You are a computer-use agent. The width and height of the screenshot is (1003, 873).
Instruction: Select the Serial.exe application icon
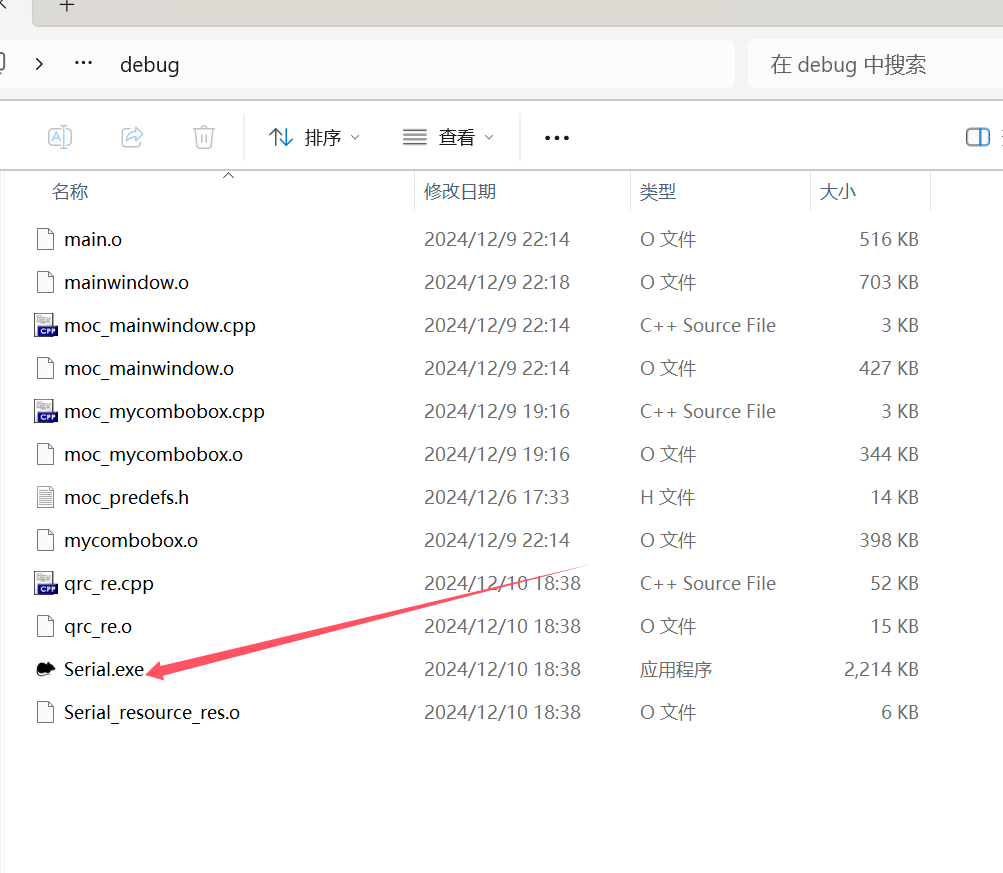click(45, 669)
